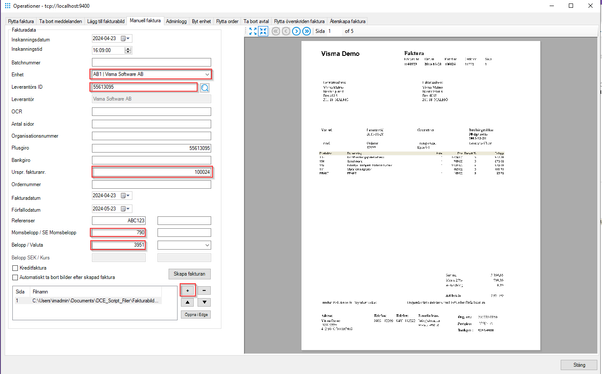Click the invoice preview page
The width and height of the screenshot is (602, 374).
click(420, 195)
